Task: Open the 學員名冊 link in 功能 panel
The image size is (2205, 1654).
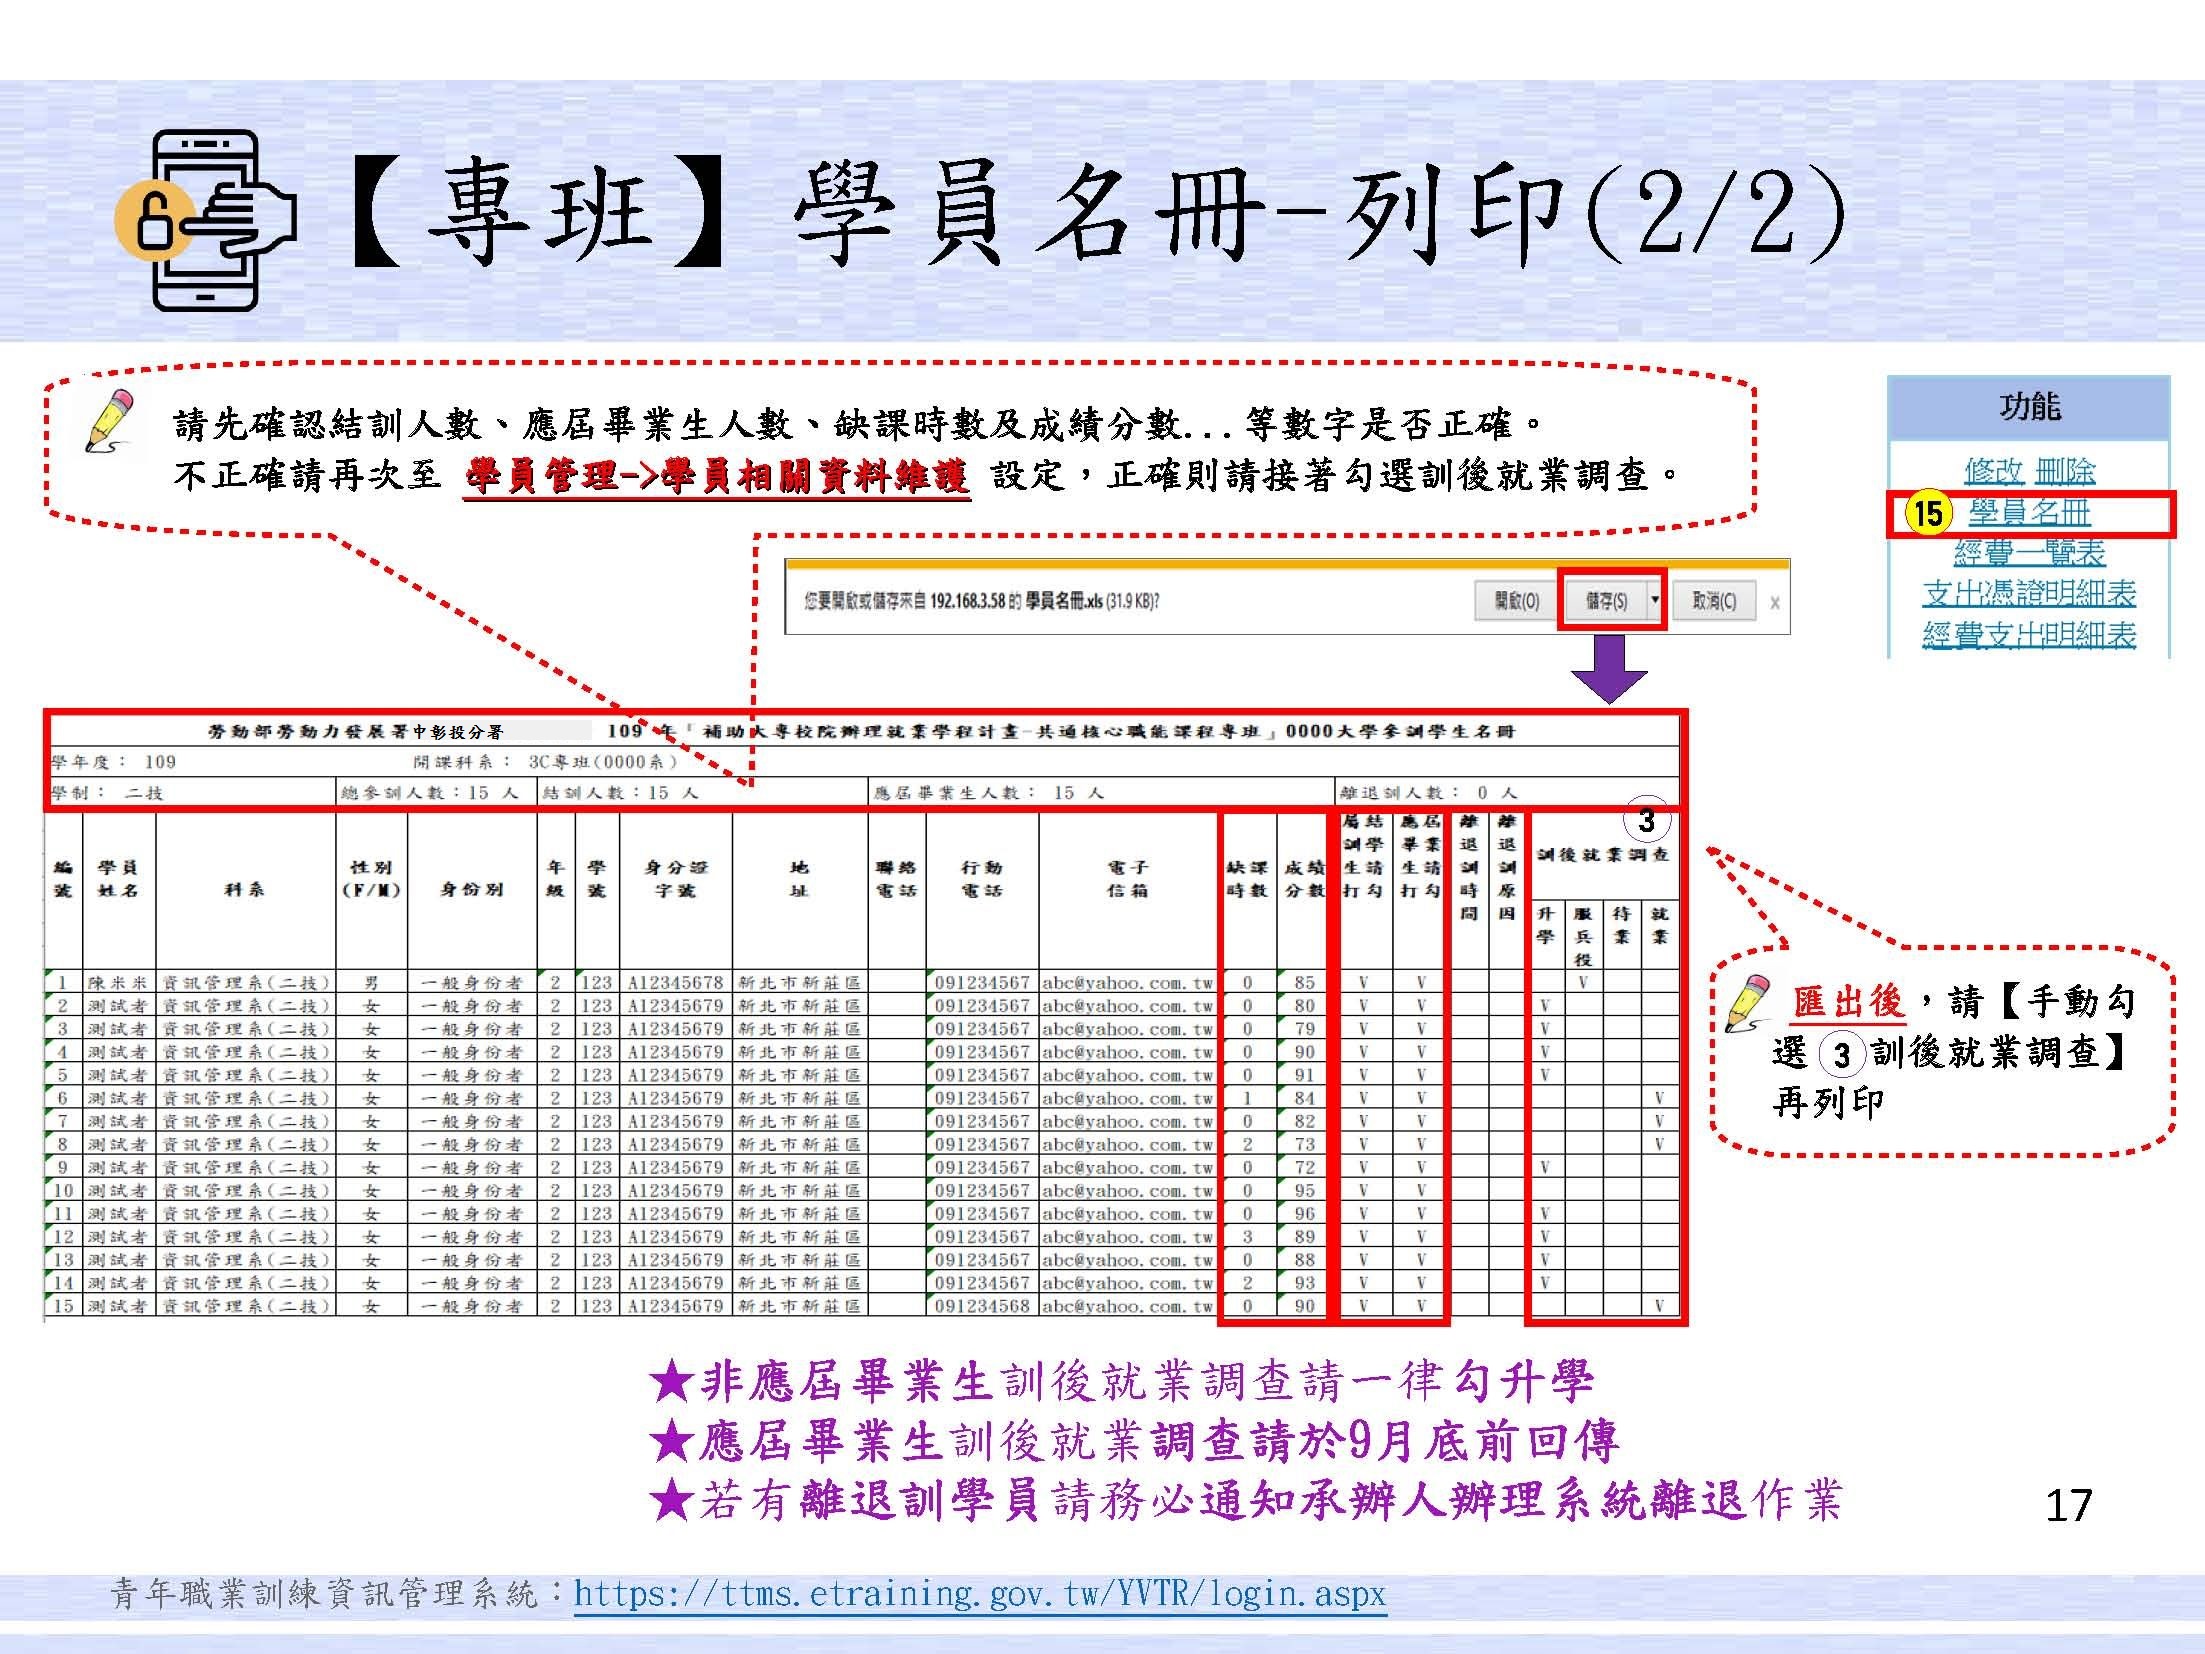Action: coord(2029,513)
